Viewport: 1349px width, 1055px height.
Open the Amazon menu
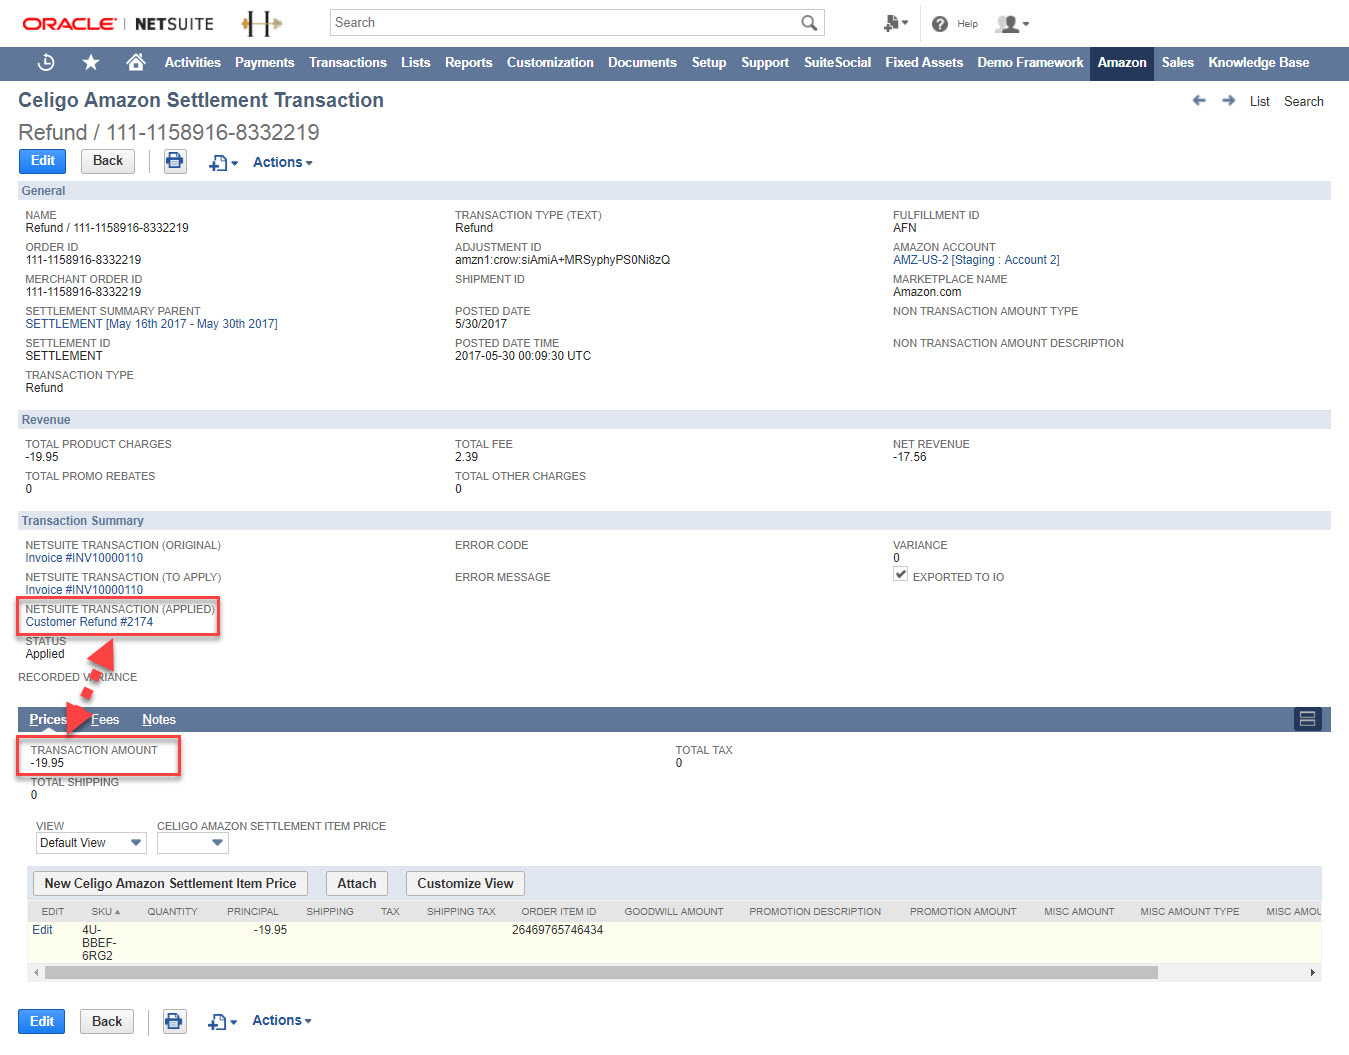[1122, 62]
